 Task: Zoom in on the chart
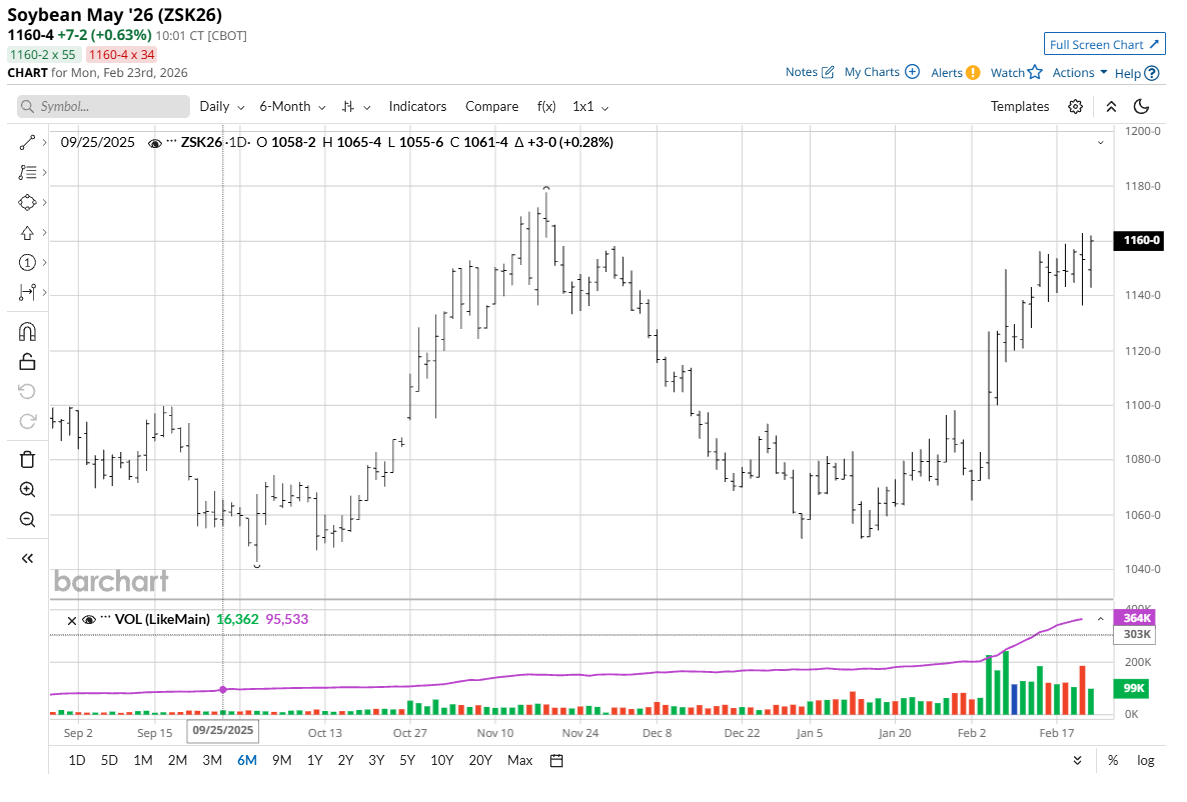click(x=27, y=489)
